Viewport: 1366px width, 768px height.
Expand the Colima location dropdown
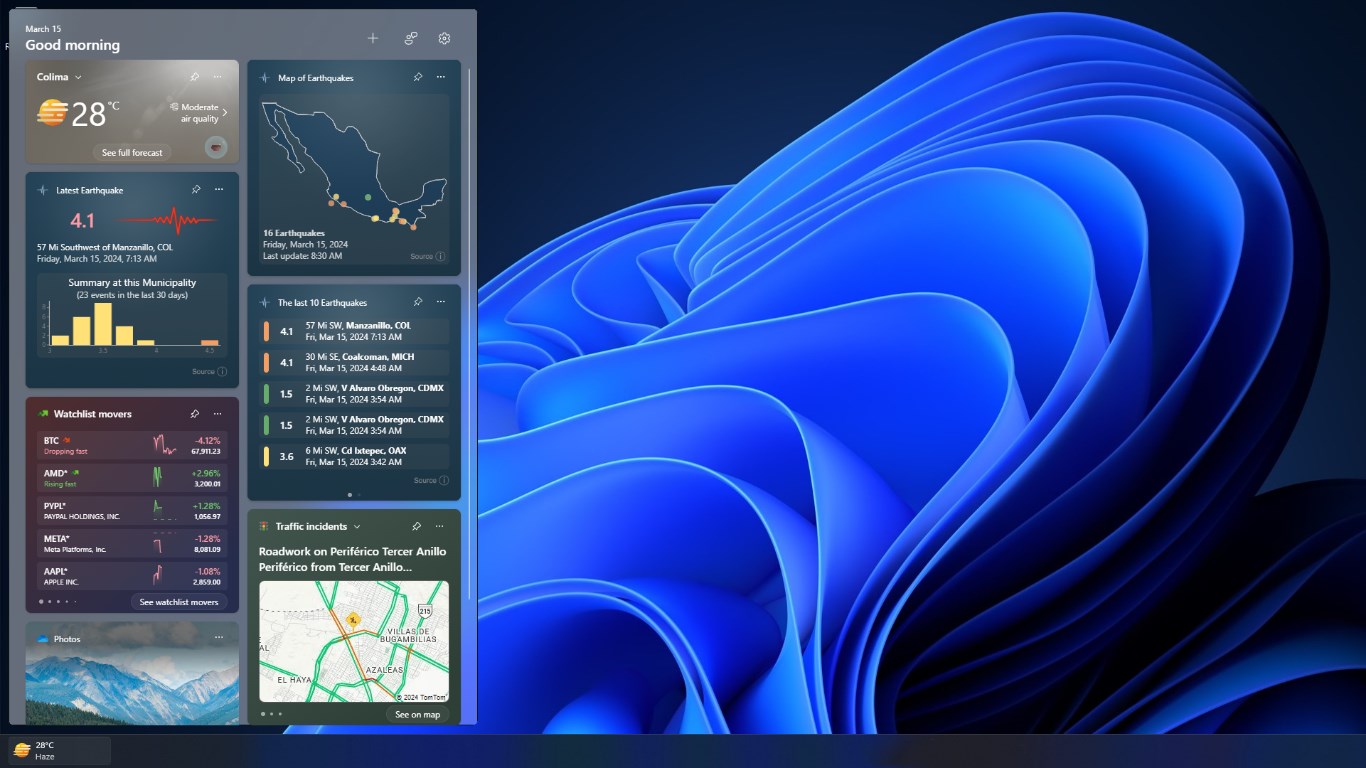click(x=78, y=77)
